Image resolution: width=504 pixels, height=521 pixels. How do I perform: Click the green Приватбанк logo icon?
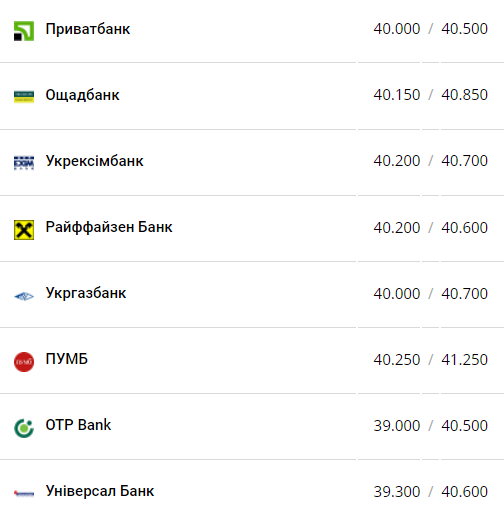click(24, 31)
